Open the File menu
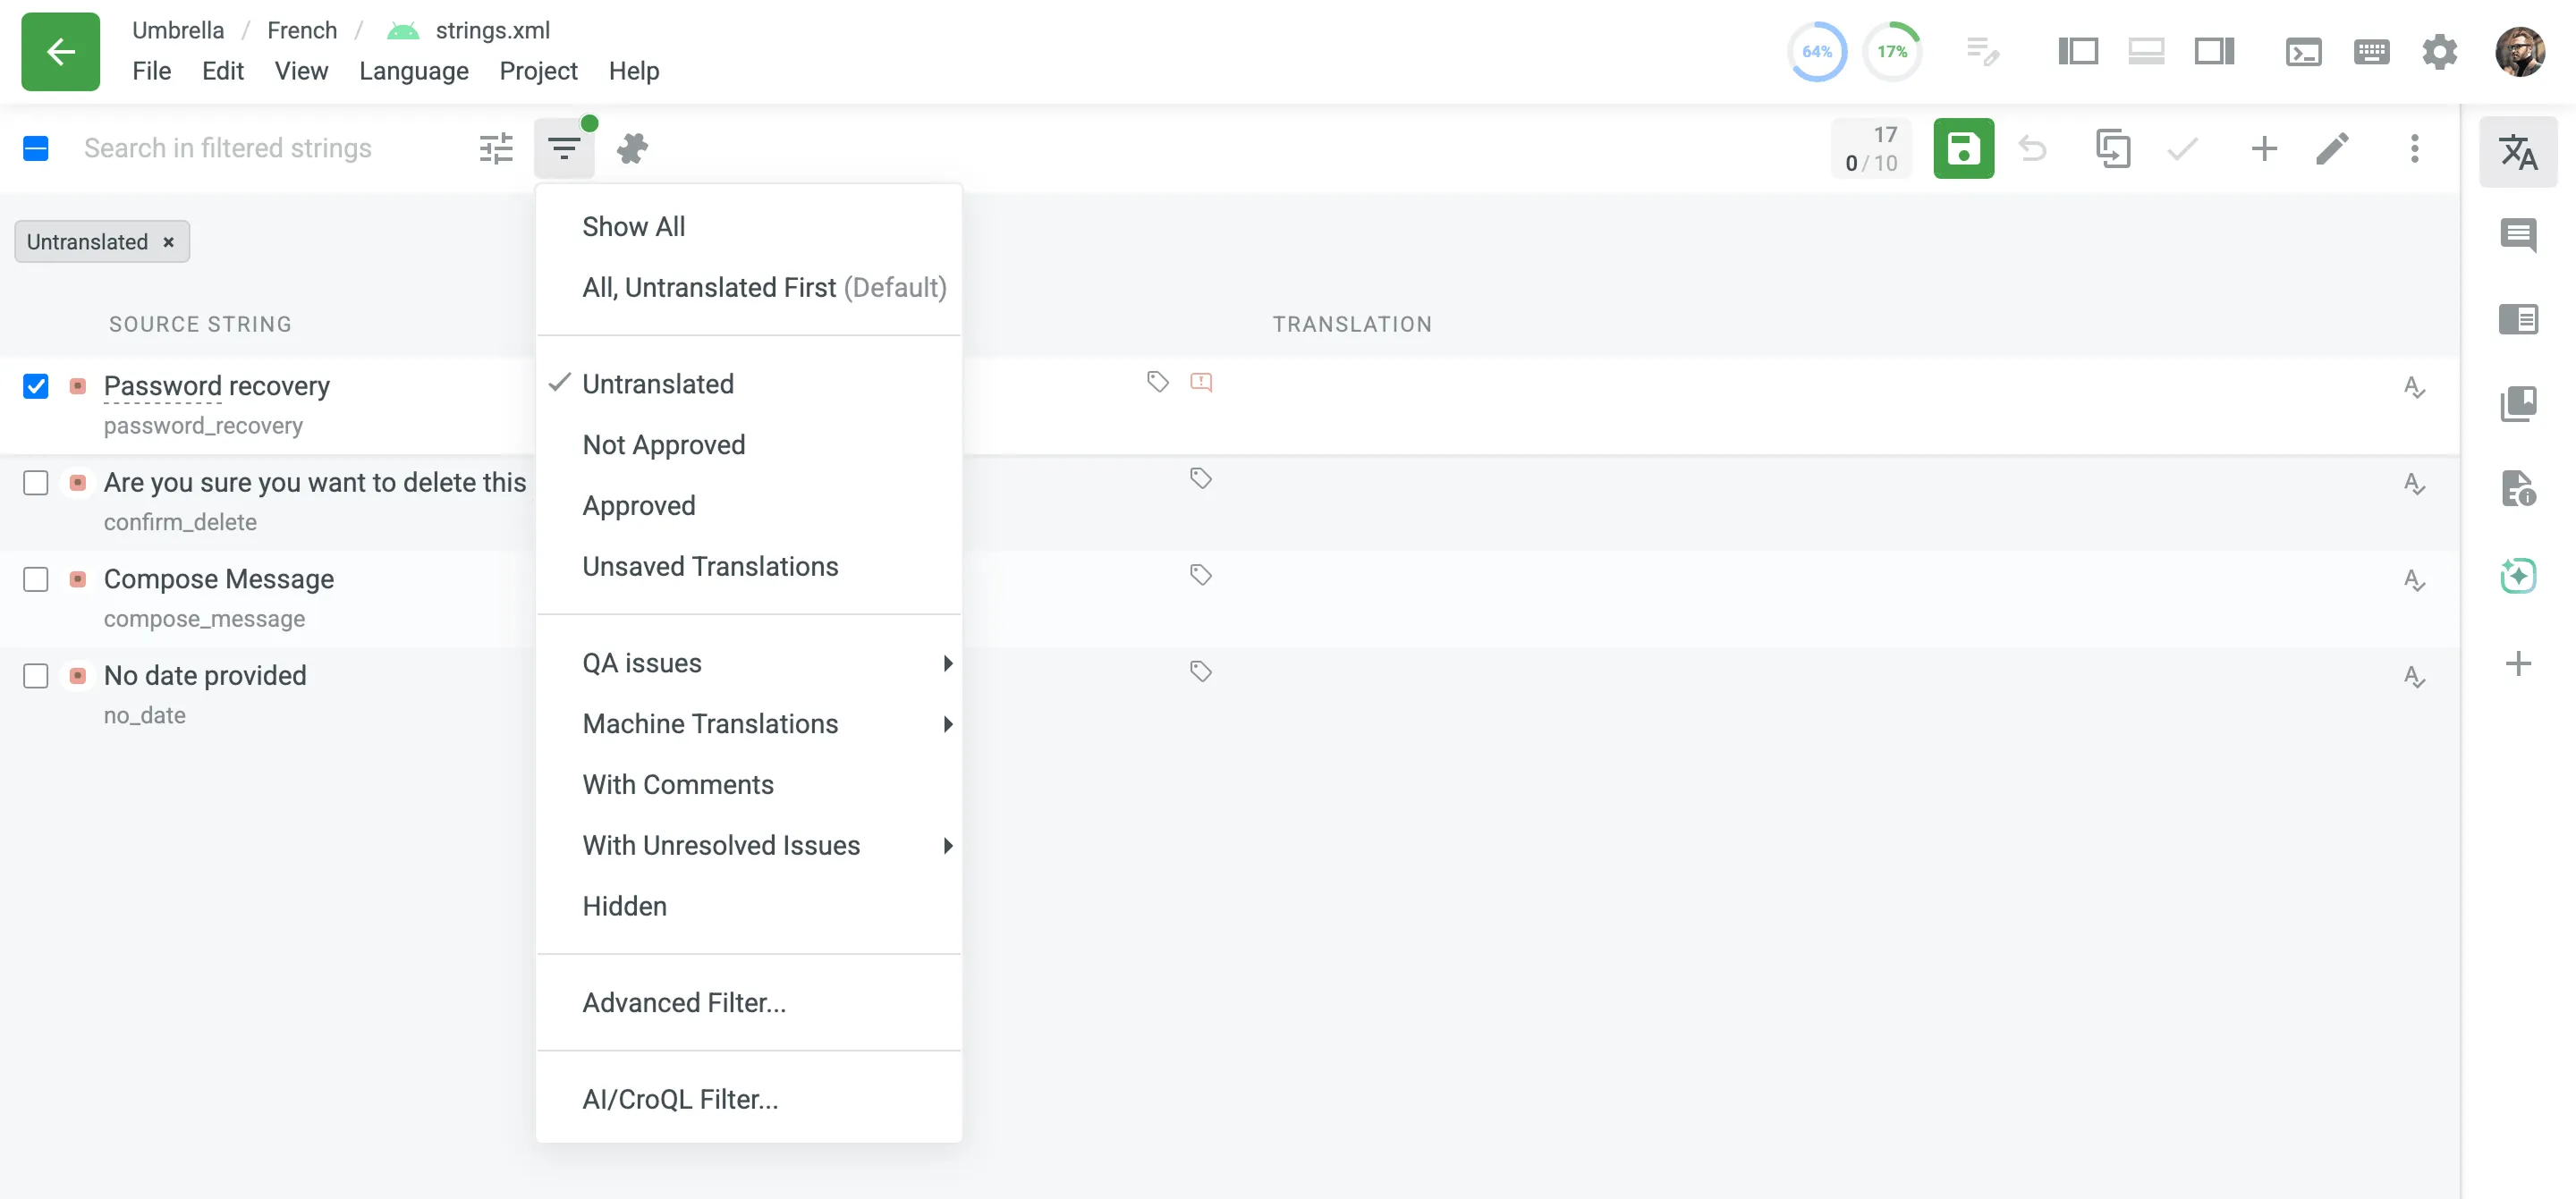The image size is (2576, 1199). (x=152, y=70)
